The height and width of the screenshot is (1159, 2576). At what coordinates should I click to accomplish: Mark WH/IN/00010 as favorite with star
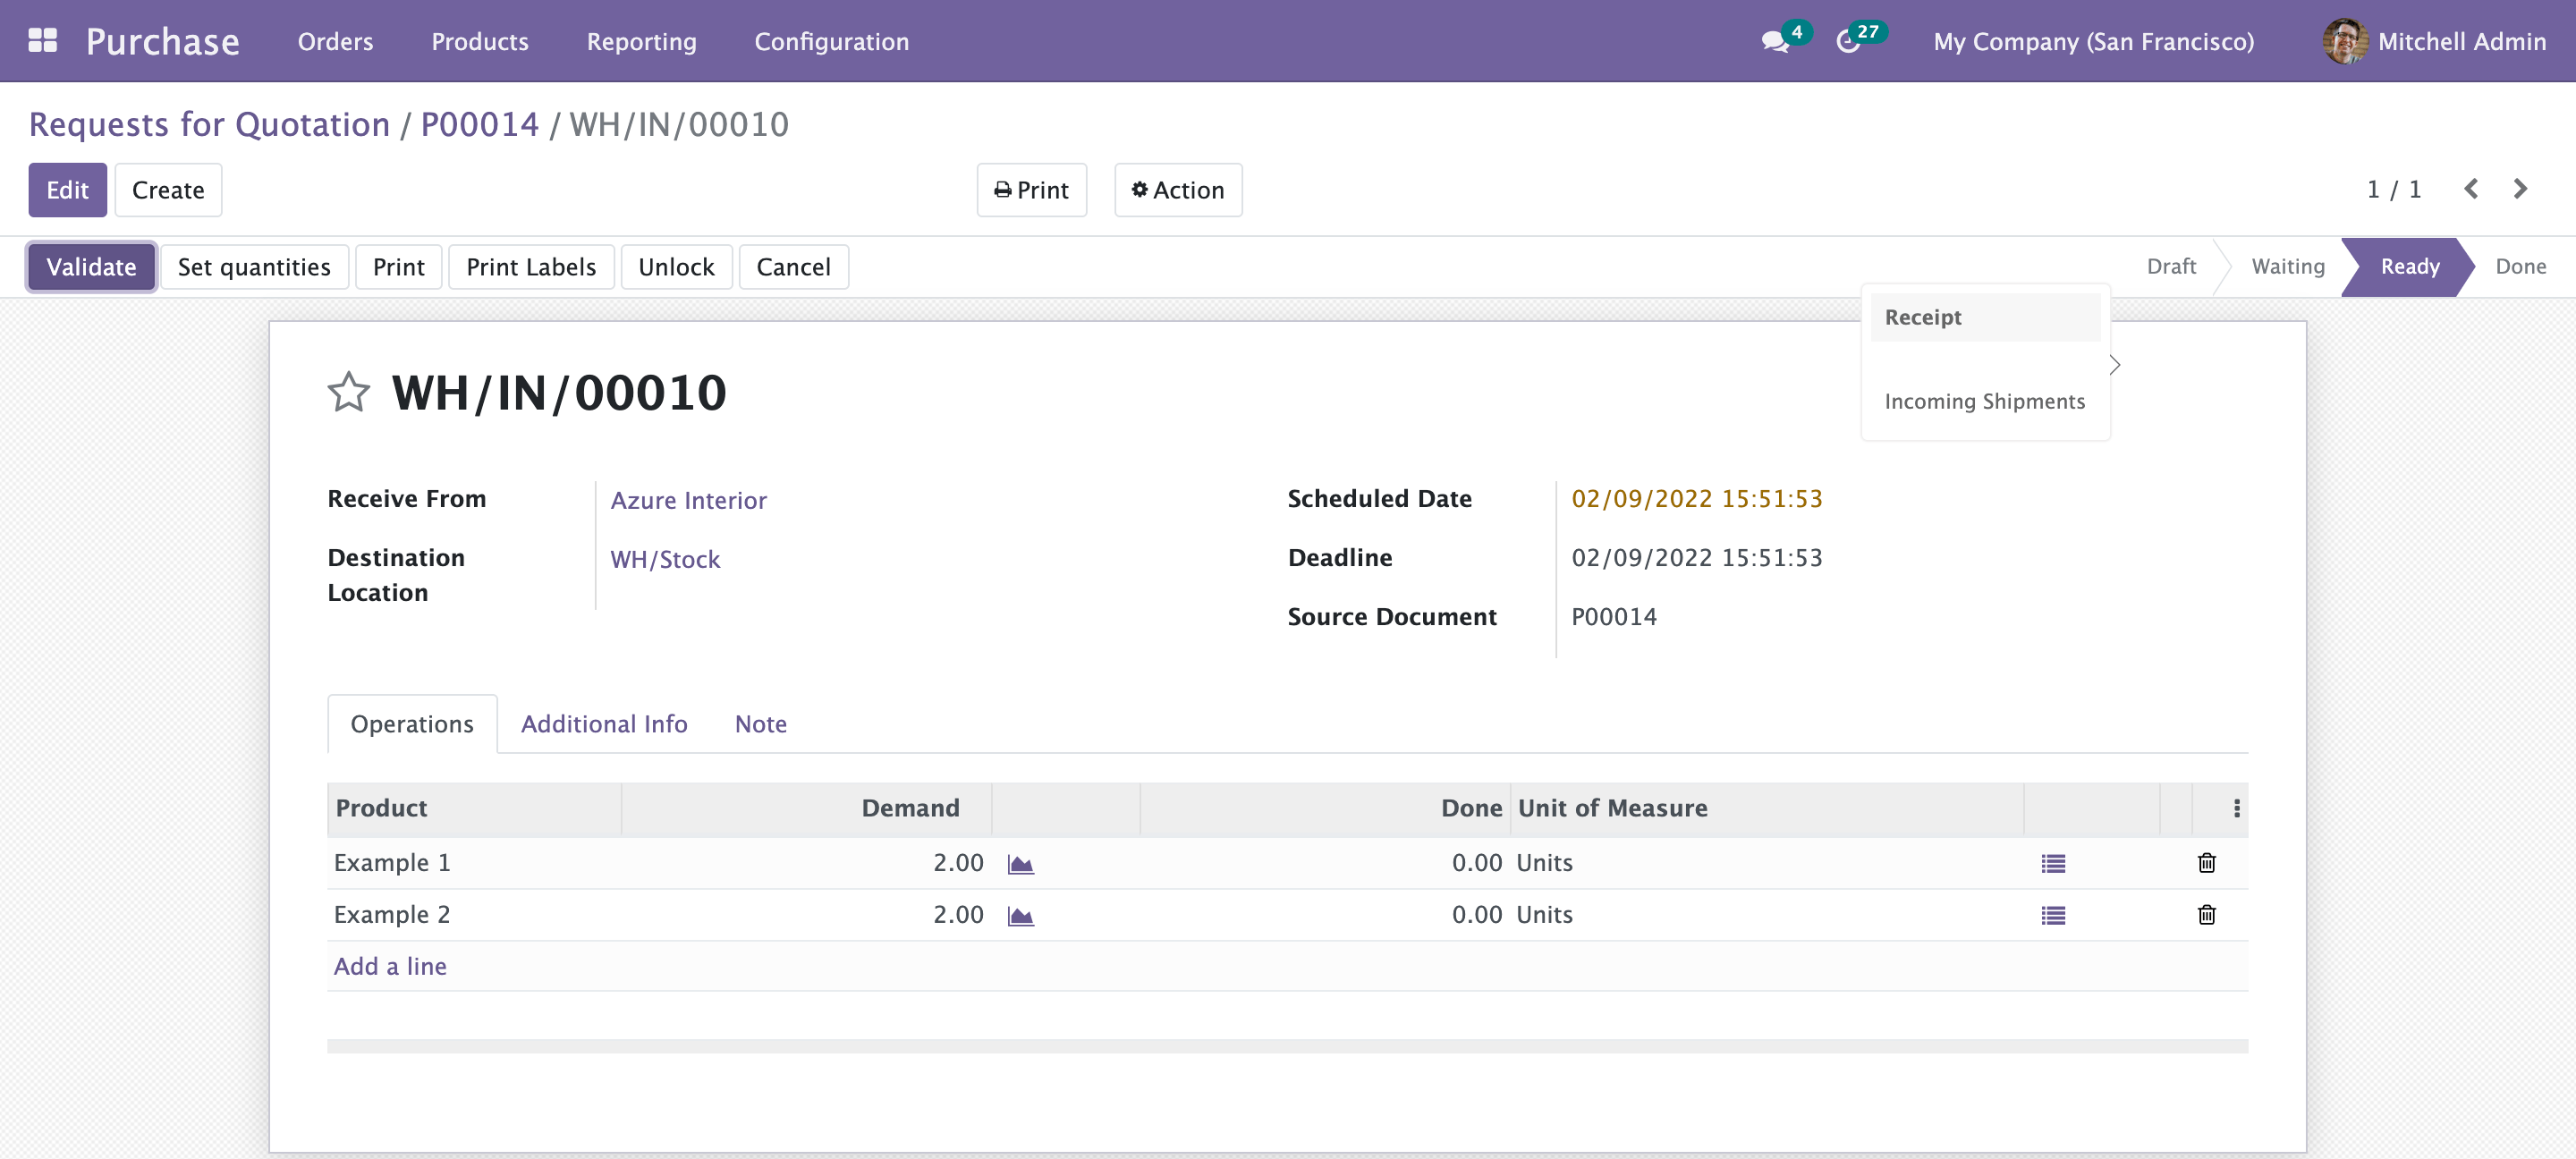(348, 392)
